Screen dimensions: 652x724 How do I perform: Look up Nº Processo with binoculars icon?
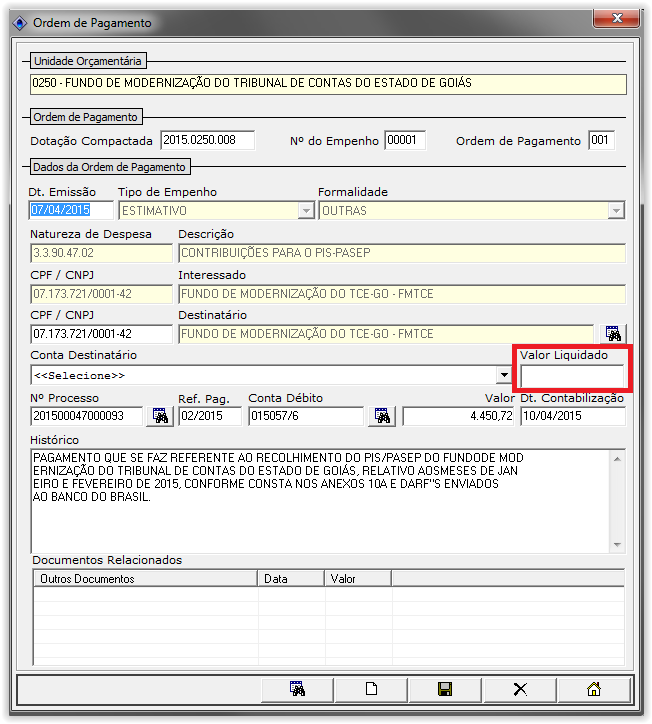click(159, 416)
